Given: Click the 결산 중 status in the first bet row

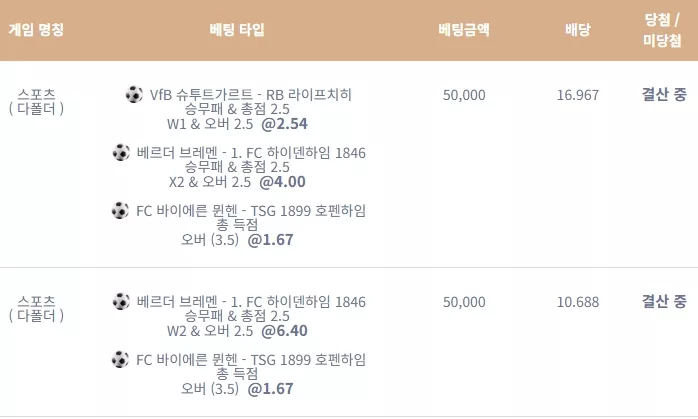Looking at the screenshot, I should 664,94.
